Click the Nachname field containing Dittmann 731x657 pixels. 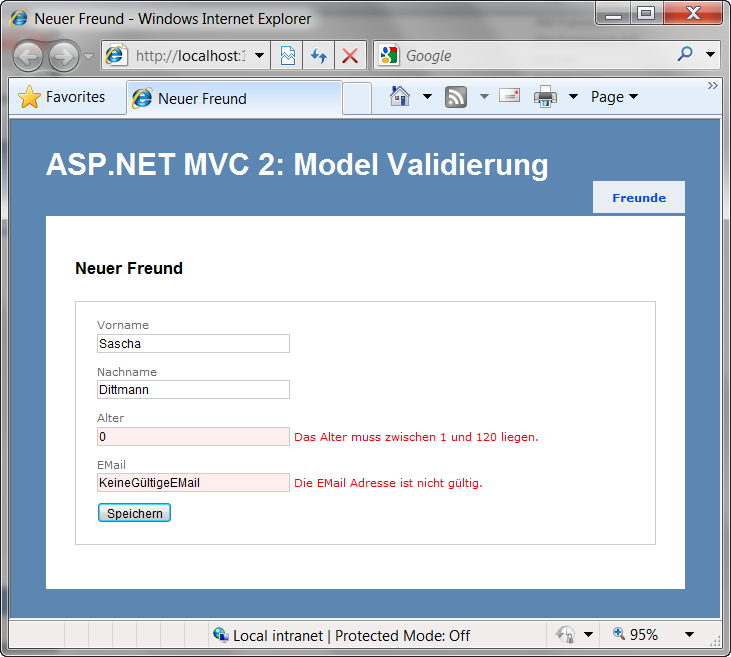click(193, 390)
